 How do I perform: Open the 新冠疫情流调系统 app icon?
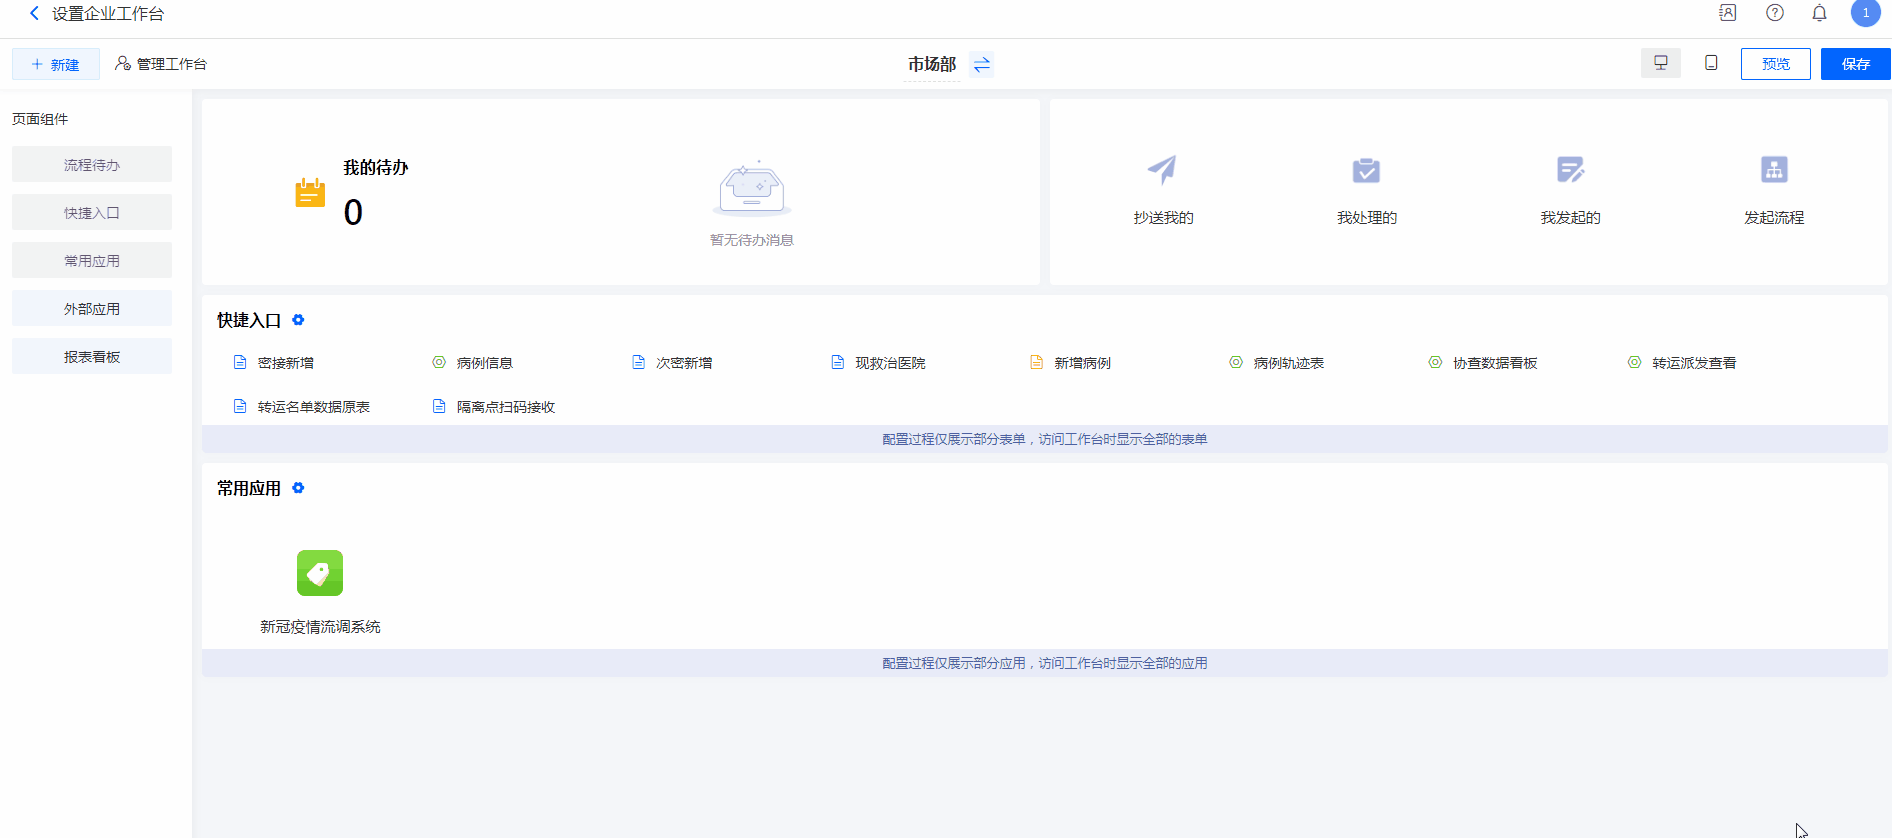coord(320,573)
